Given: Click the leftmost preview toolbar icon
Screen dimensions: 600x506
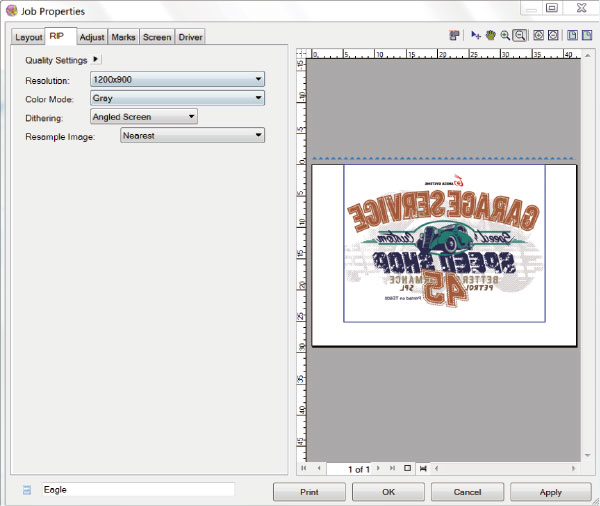Looking at the screenshot, I should pyautogui.click(x=455, y=35).
